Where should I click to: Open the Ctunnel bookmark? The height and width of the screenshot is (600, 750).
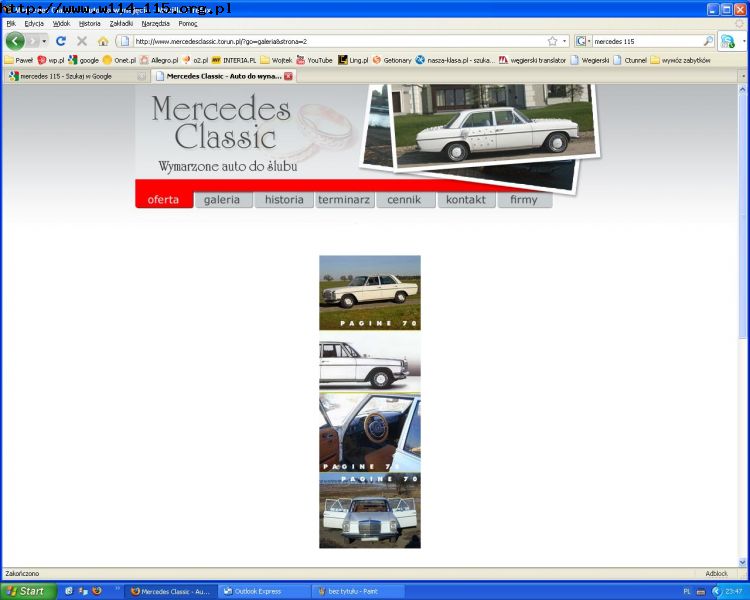point(630,60)
